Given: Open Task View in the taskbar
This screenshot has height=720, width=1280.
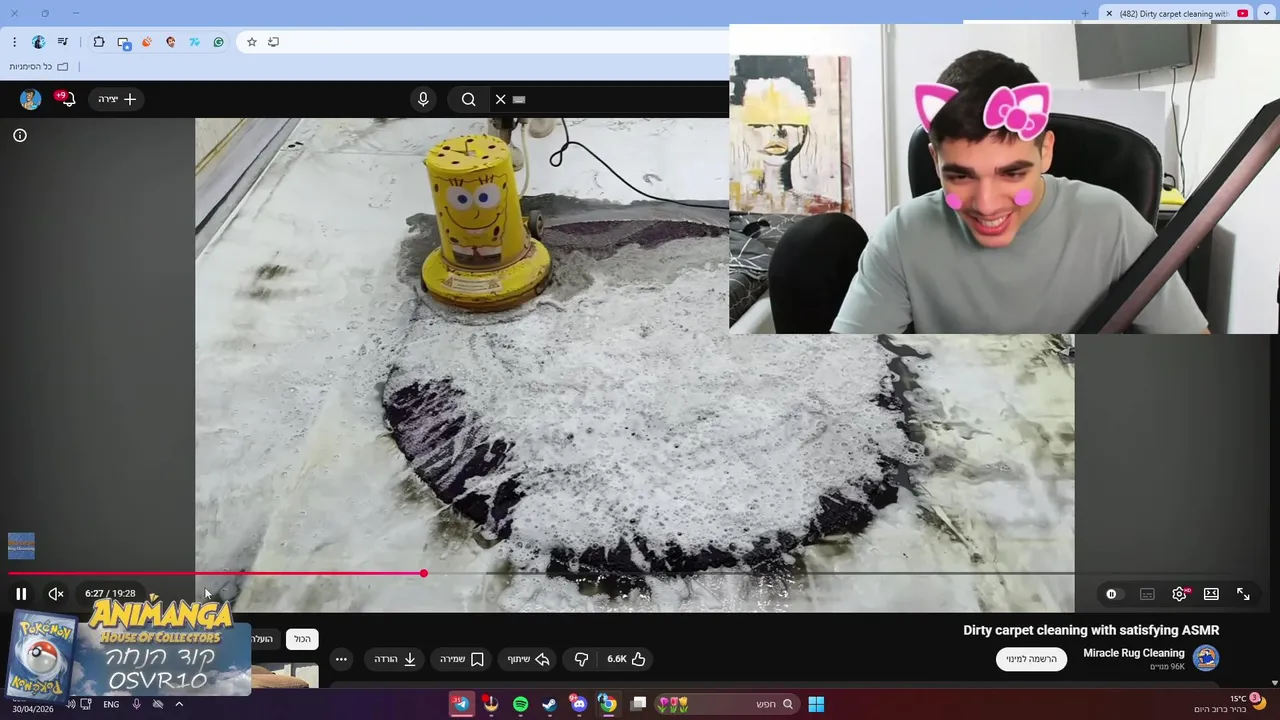Looking at the screenshot, I should pyautogui.click(x=638, y=704).
